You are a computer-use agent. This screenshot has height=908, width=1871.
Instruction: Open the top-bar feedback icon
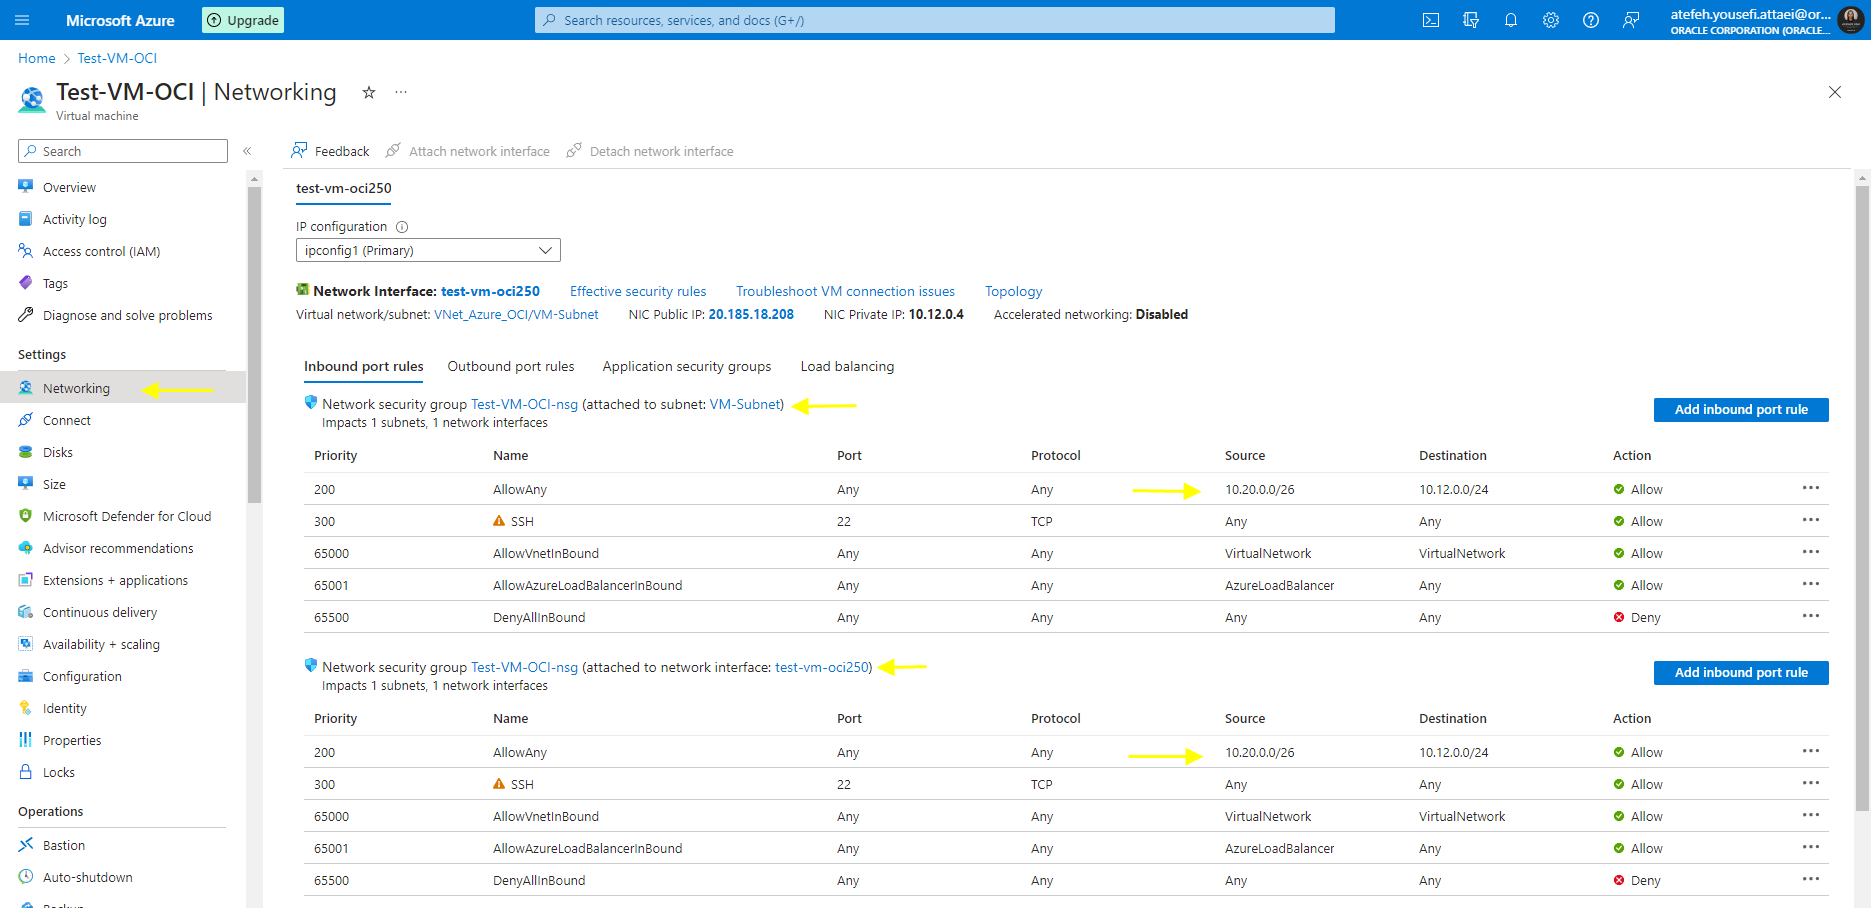coord(1631,20)
